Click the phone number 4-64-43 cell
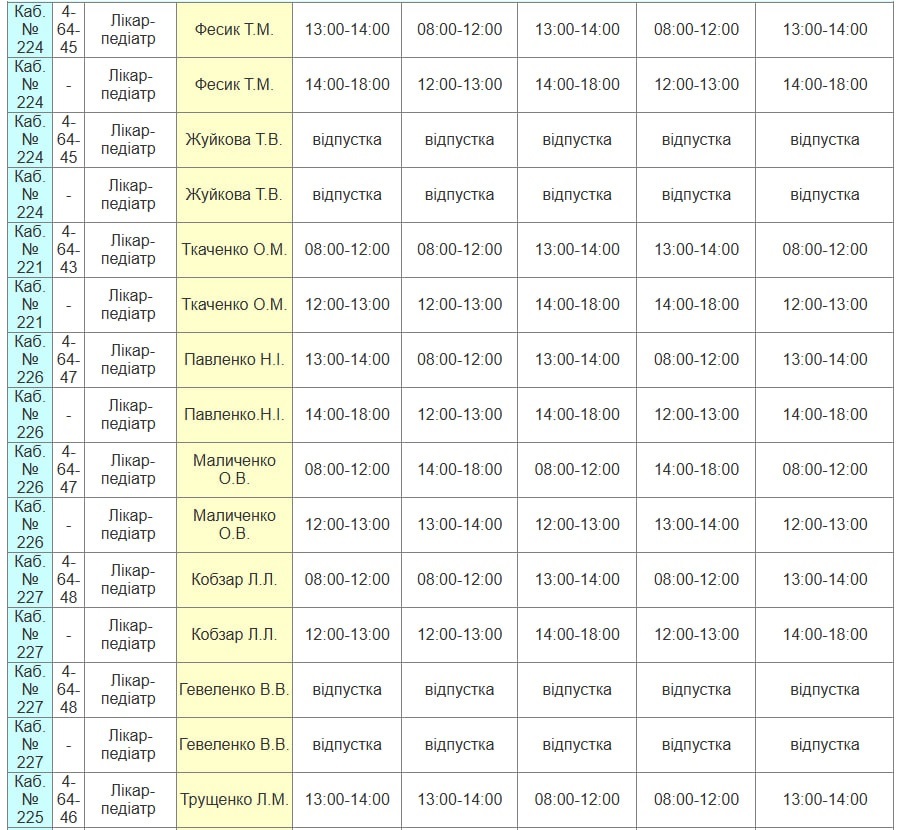Image resolution: width=902 pixels, height=830 pixels. point(68,249)
